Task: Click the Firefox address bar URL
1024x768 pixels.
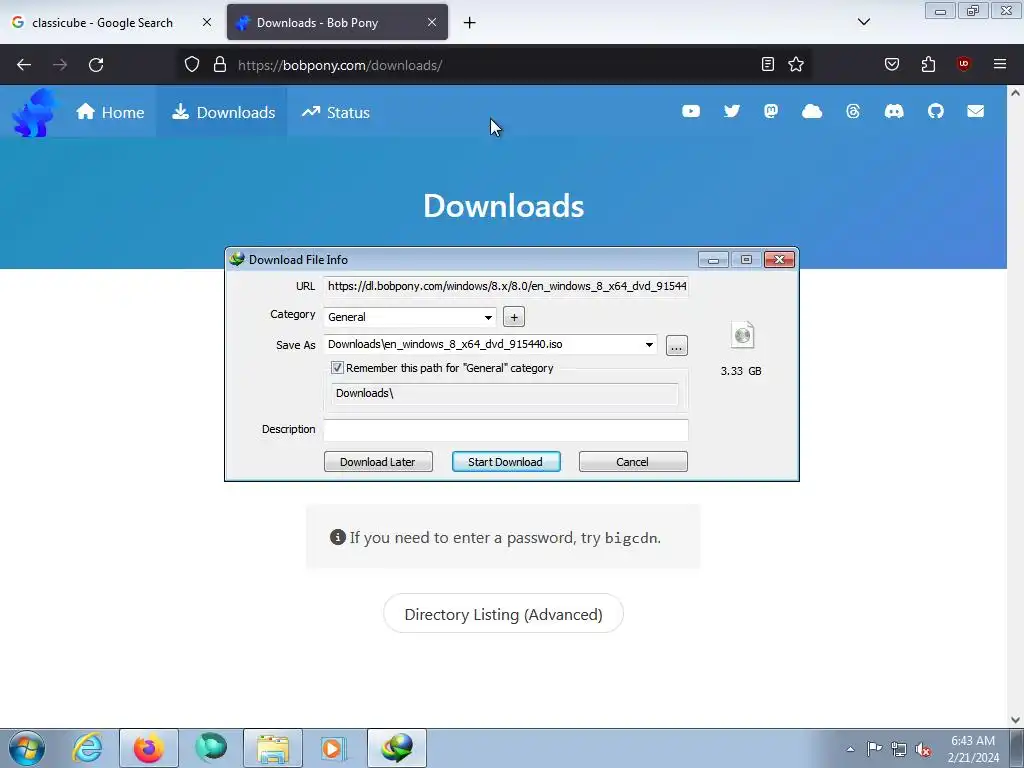Action: (340, 65)
